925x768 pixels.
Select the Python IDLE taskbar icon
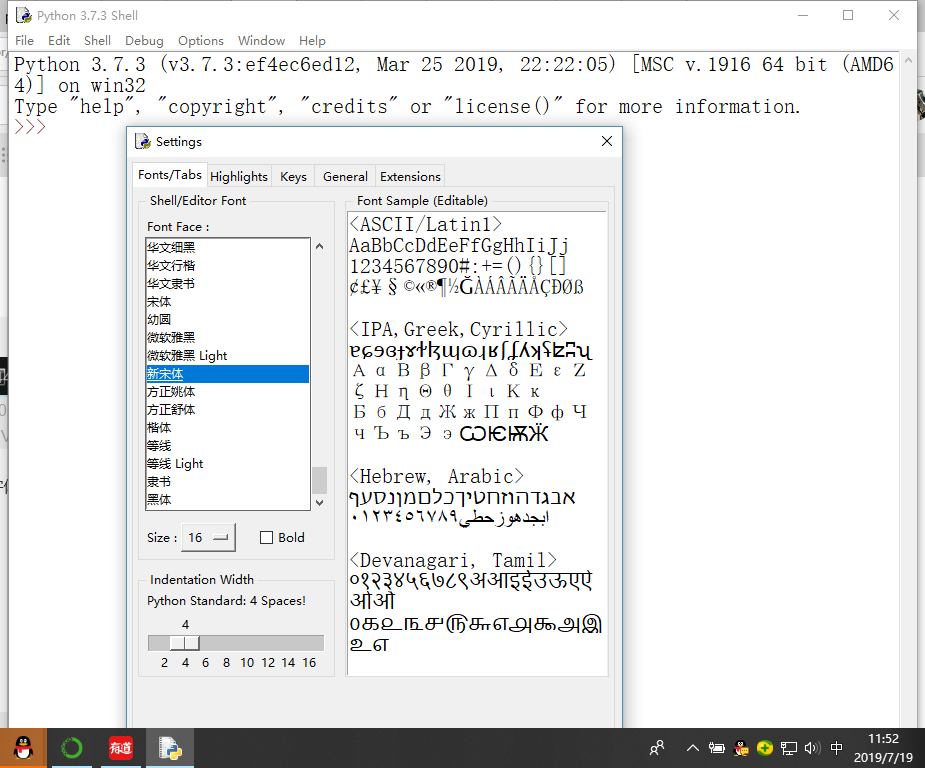click(170, 748)
